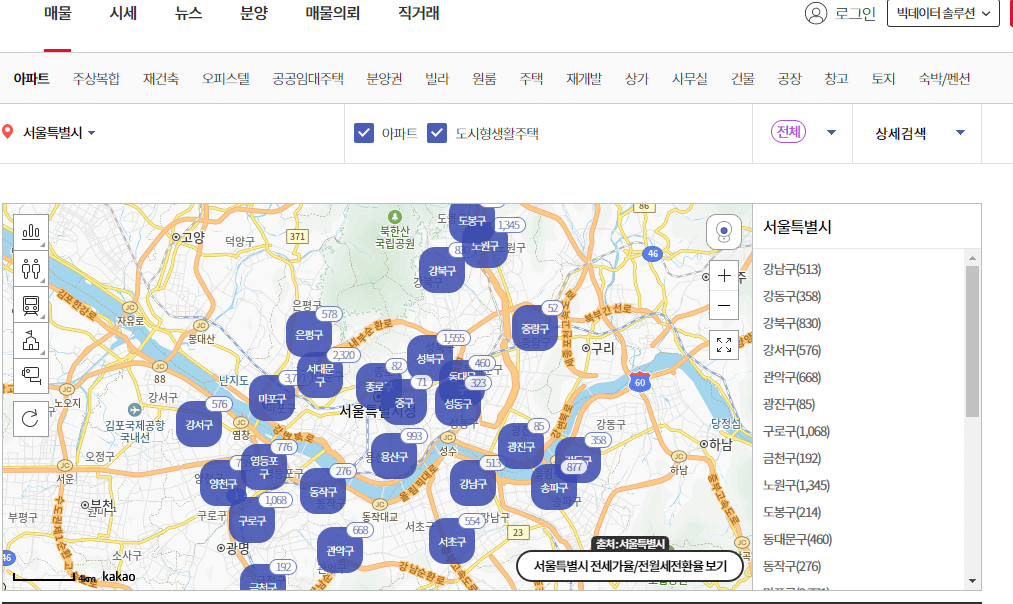Open the 빅데이터솔루션 dropdown

point(943,13)
